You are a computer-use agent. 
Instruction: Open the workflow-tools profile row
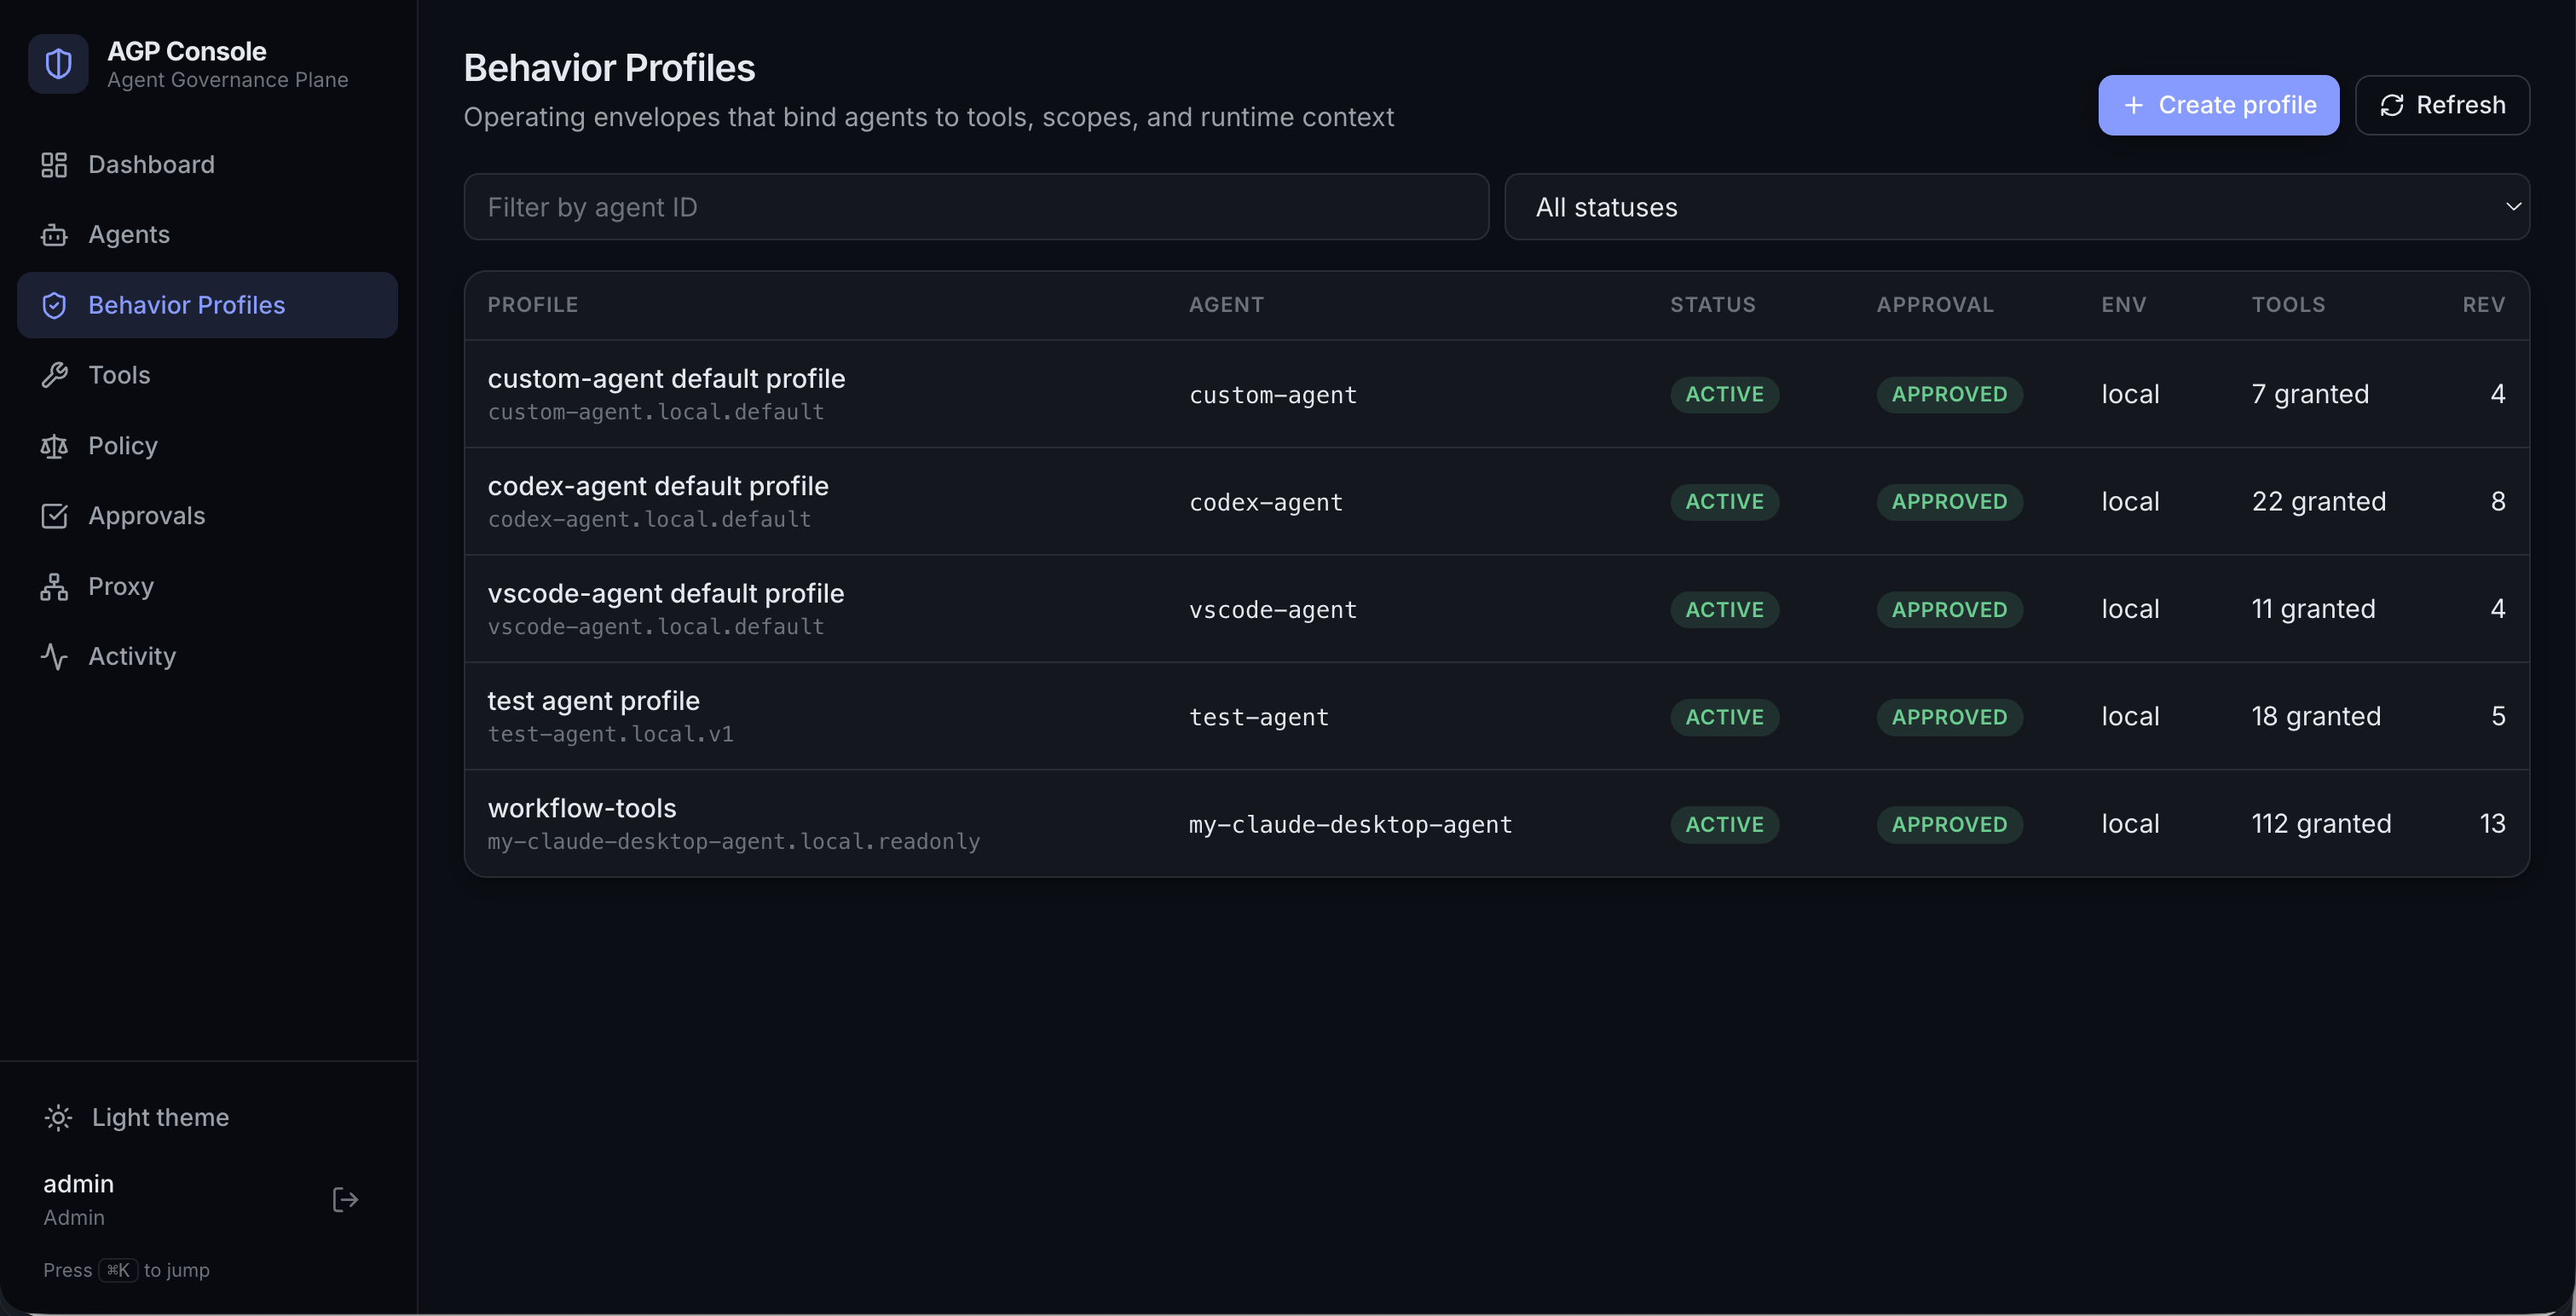pos(1496,824)
